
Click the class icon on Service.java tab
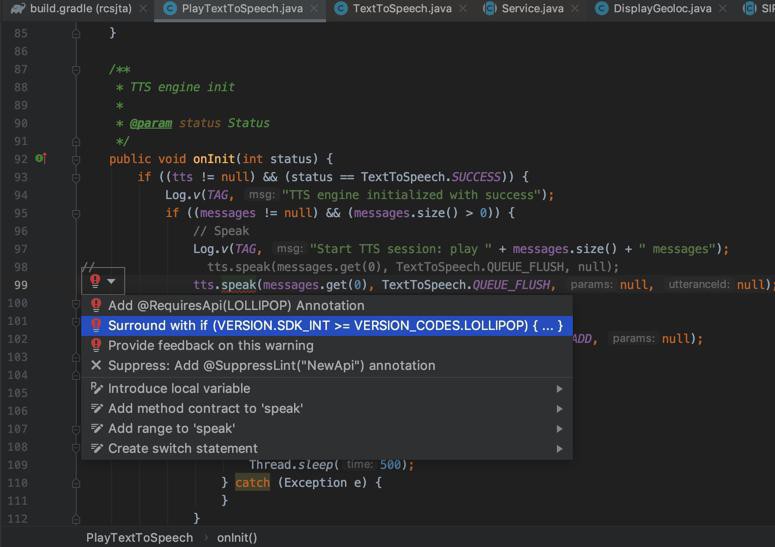pos(489,8)
